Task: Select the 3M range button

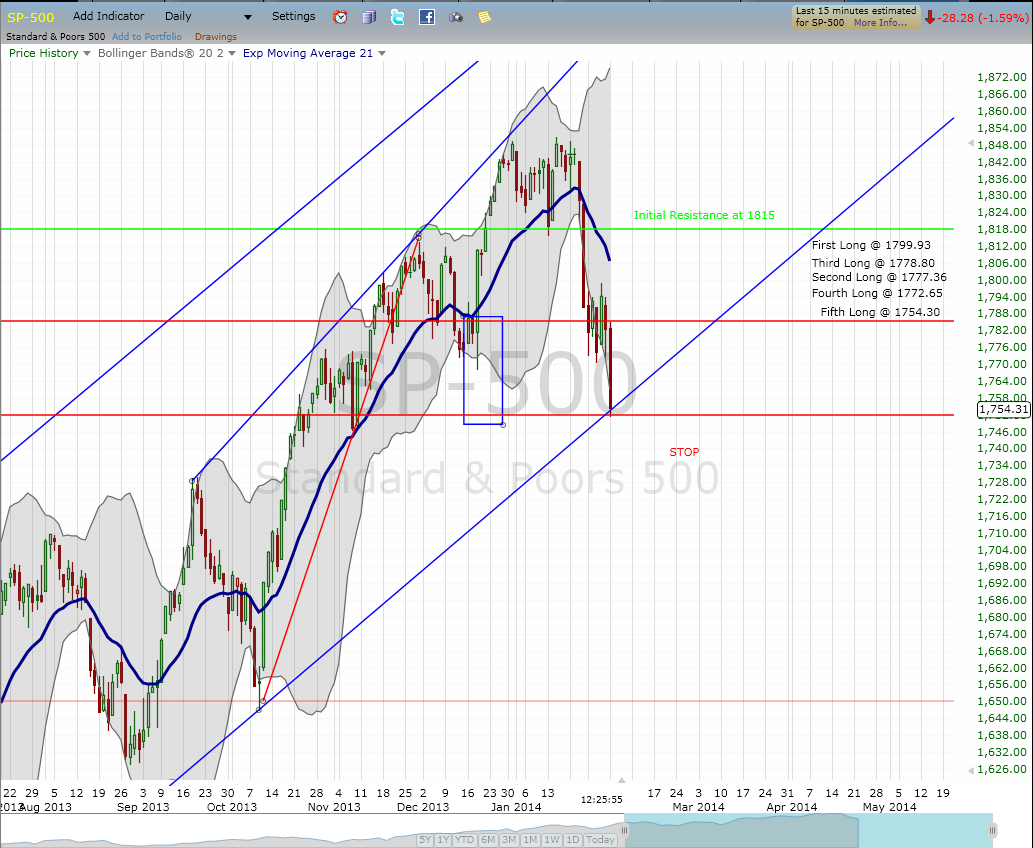Action: point(509,839)
